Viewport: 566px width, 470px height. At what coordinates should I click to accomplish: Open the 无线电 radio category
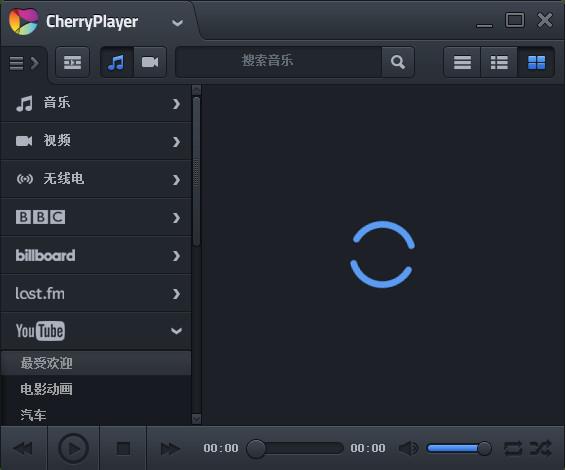(96, 179)
